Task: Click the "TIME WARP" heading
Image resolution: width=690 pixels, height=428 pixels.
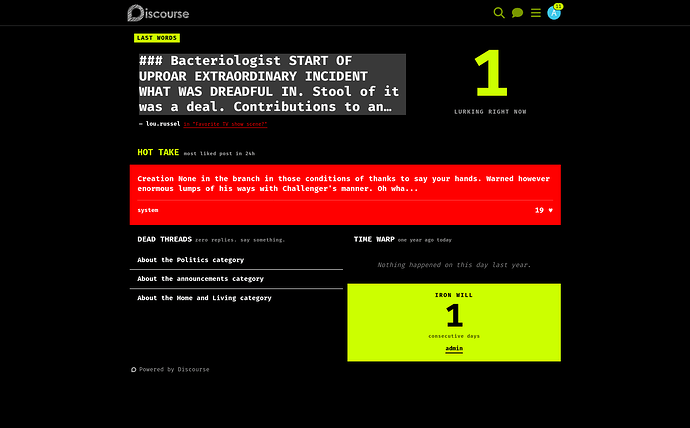Action: pyautogui.click(x=374, y=239)
